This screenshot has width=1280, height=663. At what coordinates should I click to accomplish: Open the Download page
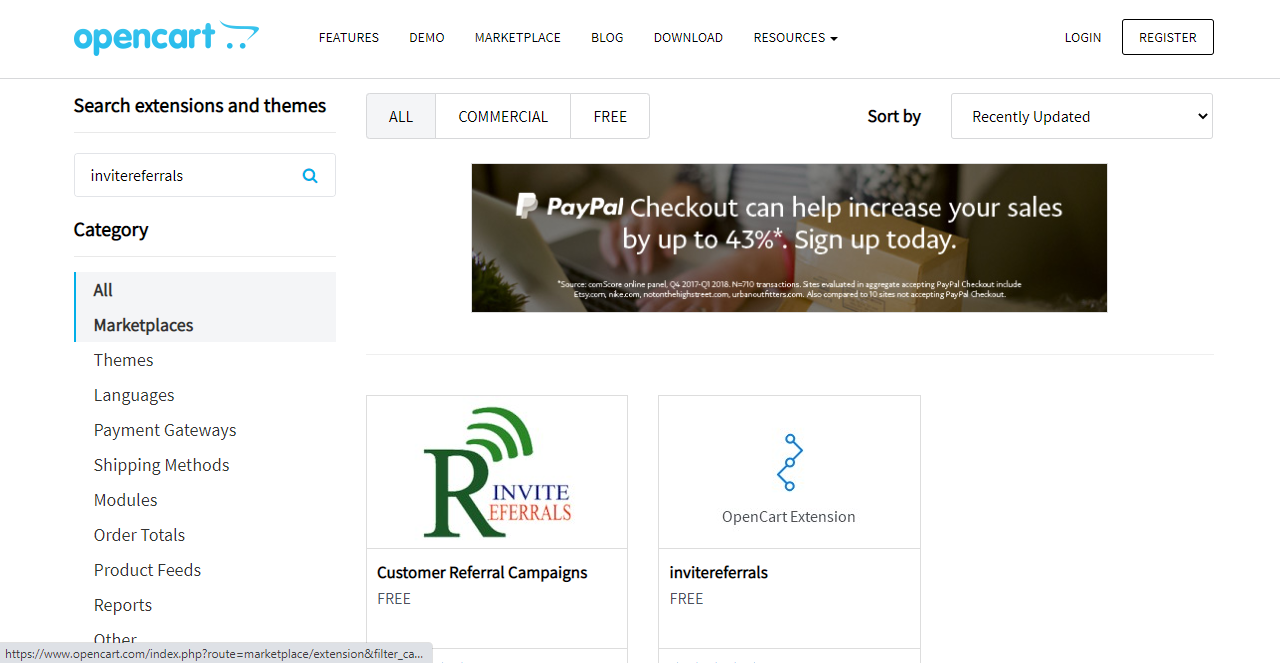click(x=688, y=37)
